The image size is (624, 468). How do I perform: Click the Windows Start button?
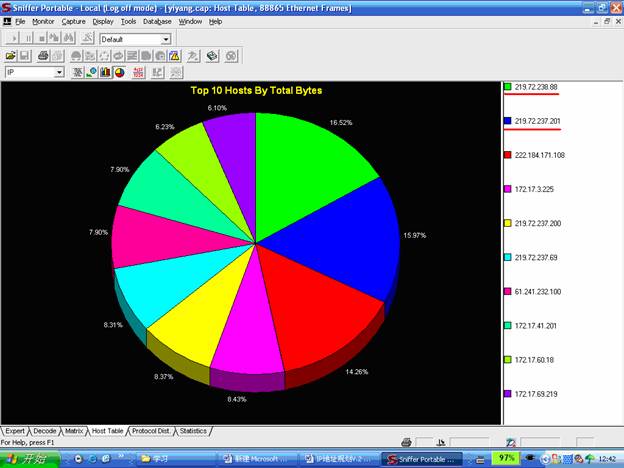pos(30,459)
